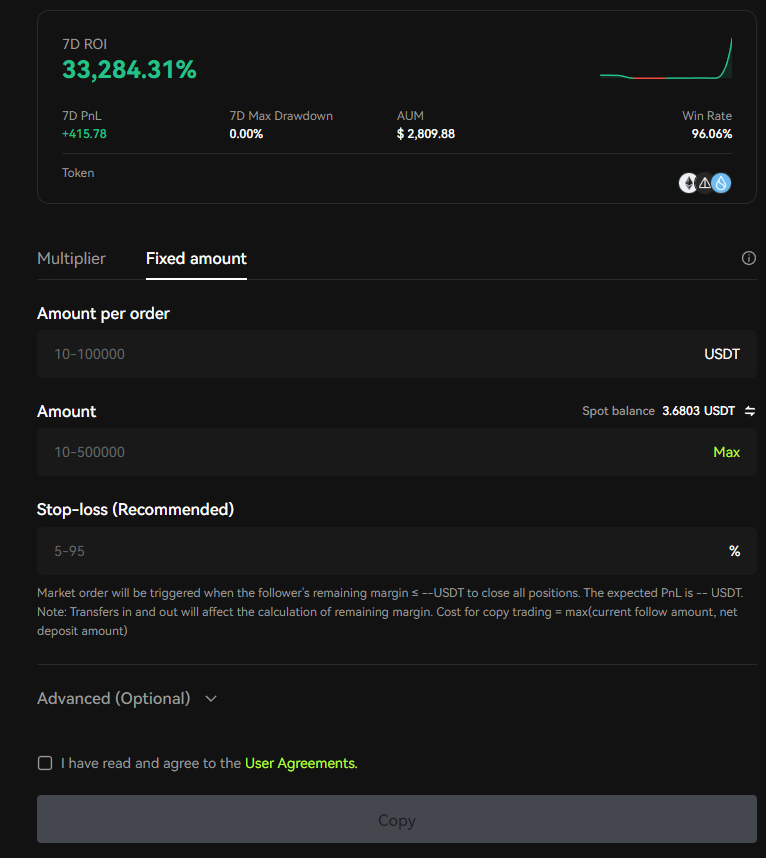766x858 pixels.
Task: Switch to the Multiplier tab
Action: (71, 258)
